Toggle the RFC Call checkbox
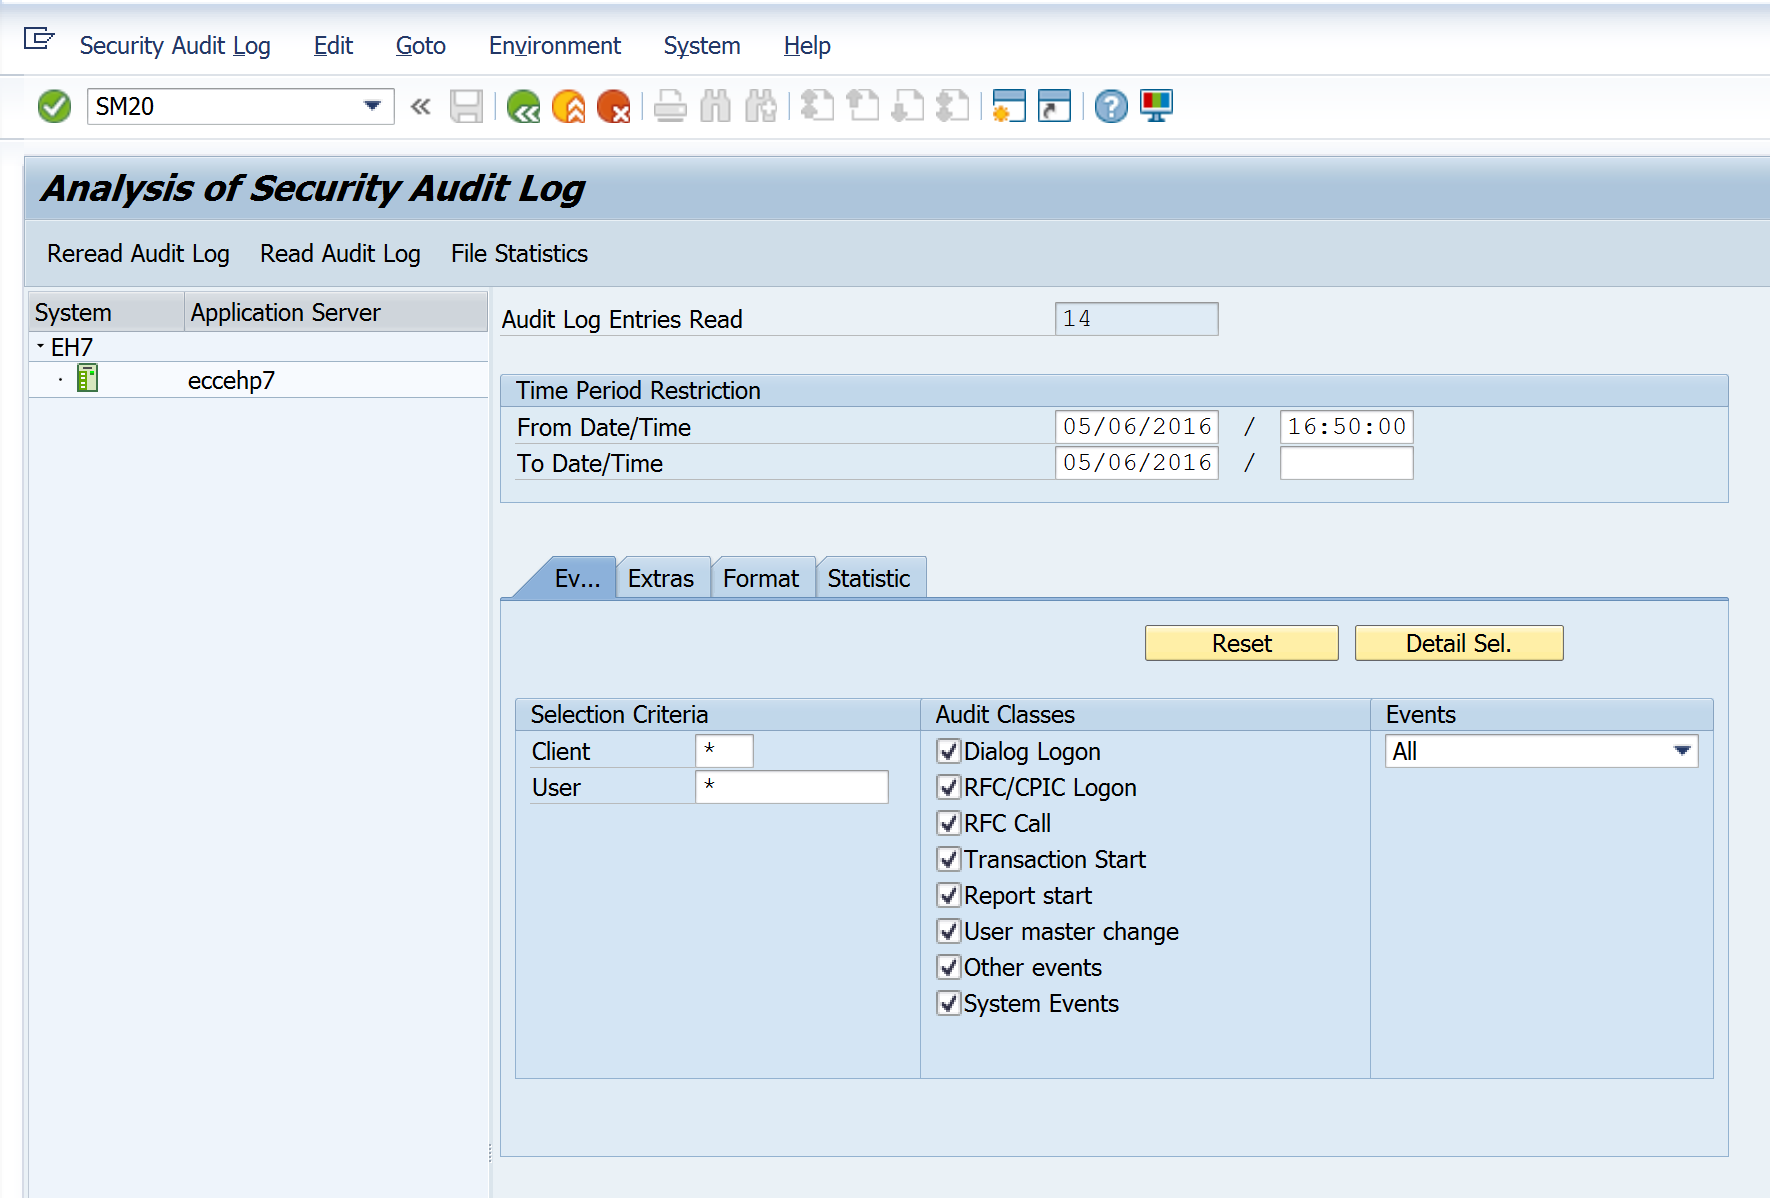1770x1198 pixels. 949,823
